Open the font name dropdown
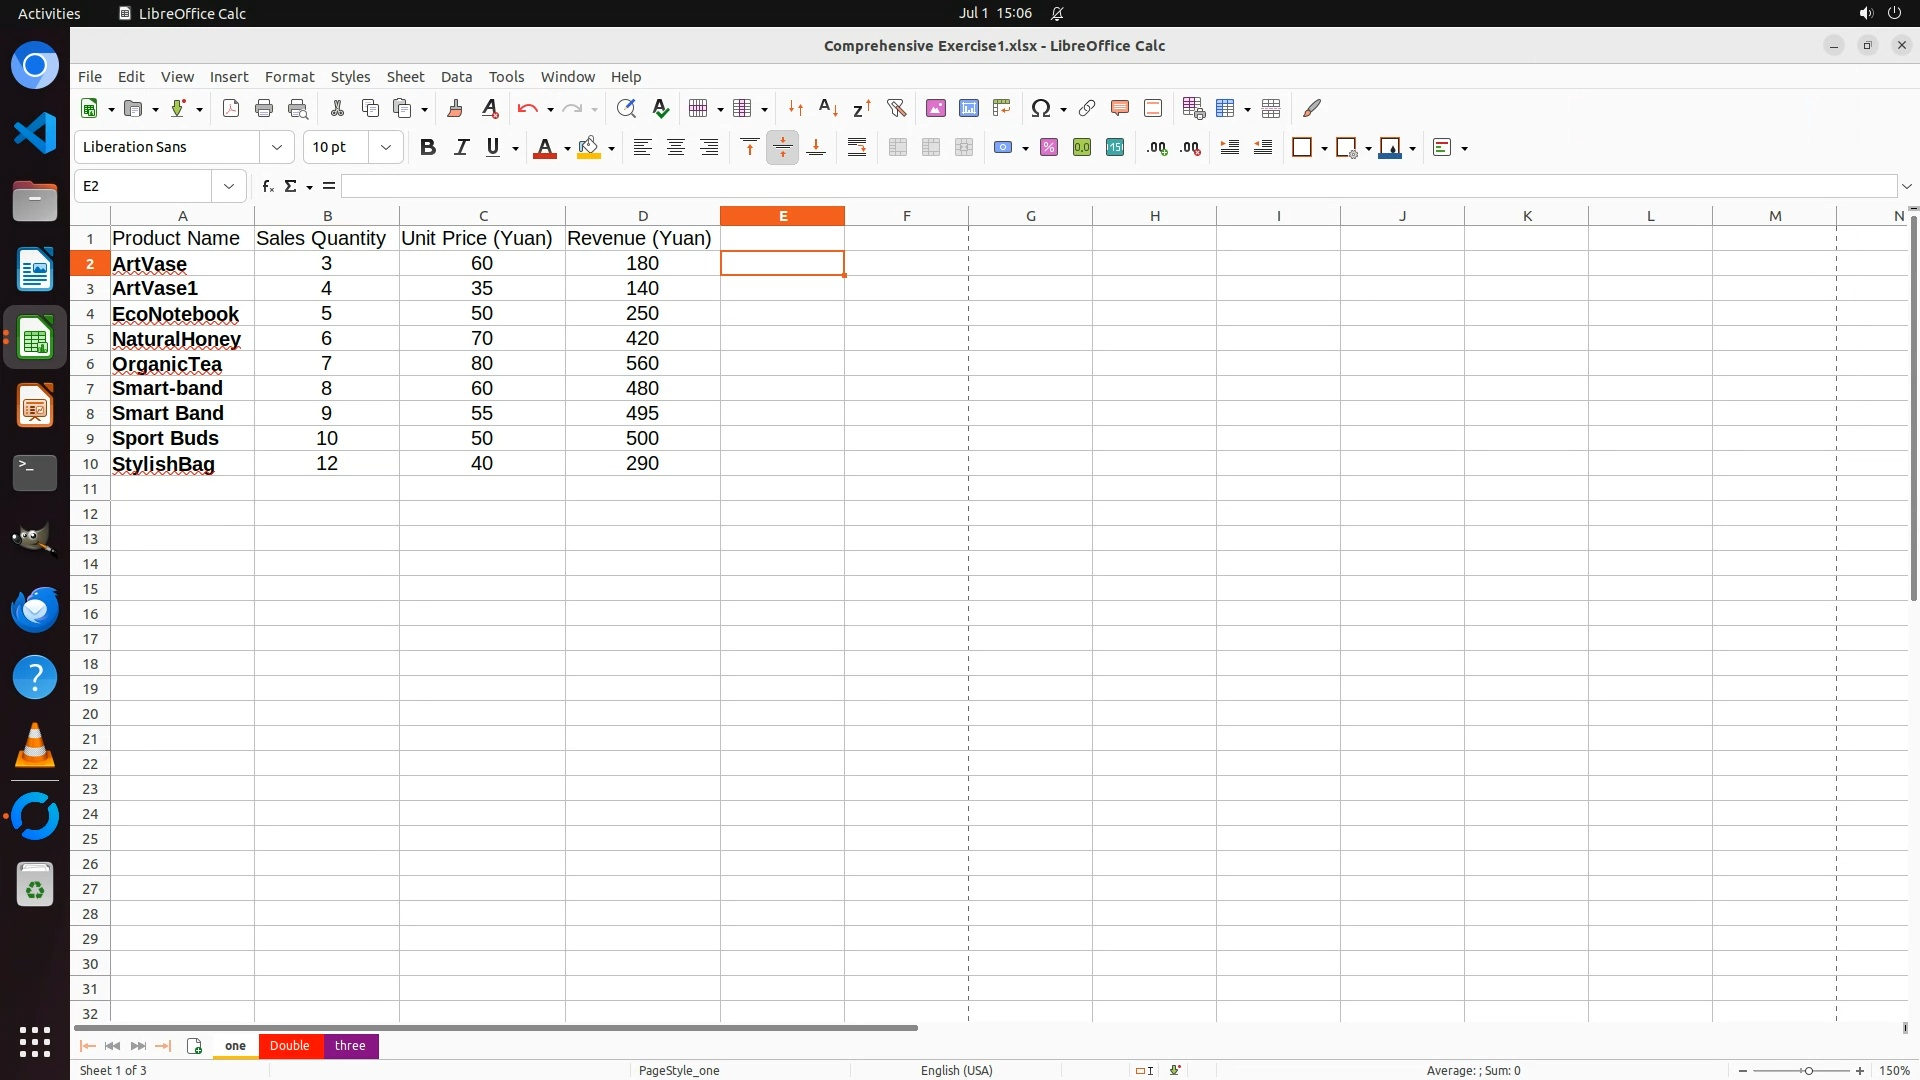Image resolution: width=1920 pixels, height=1080 pixels. point(277,147)
